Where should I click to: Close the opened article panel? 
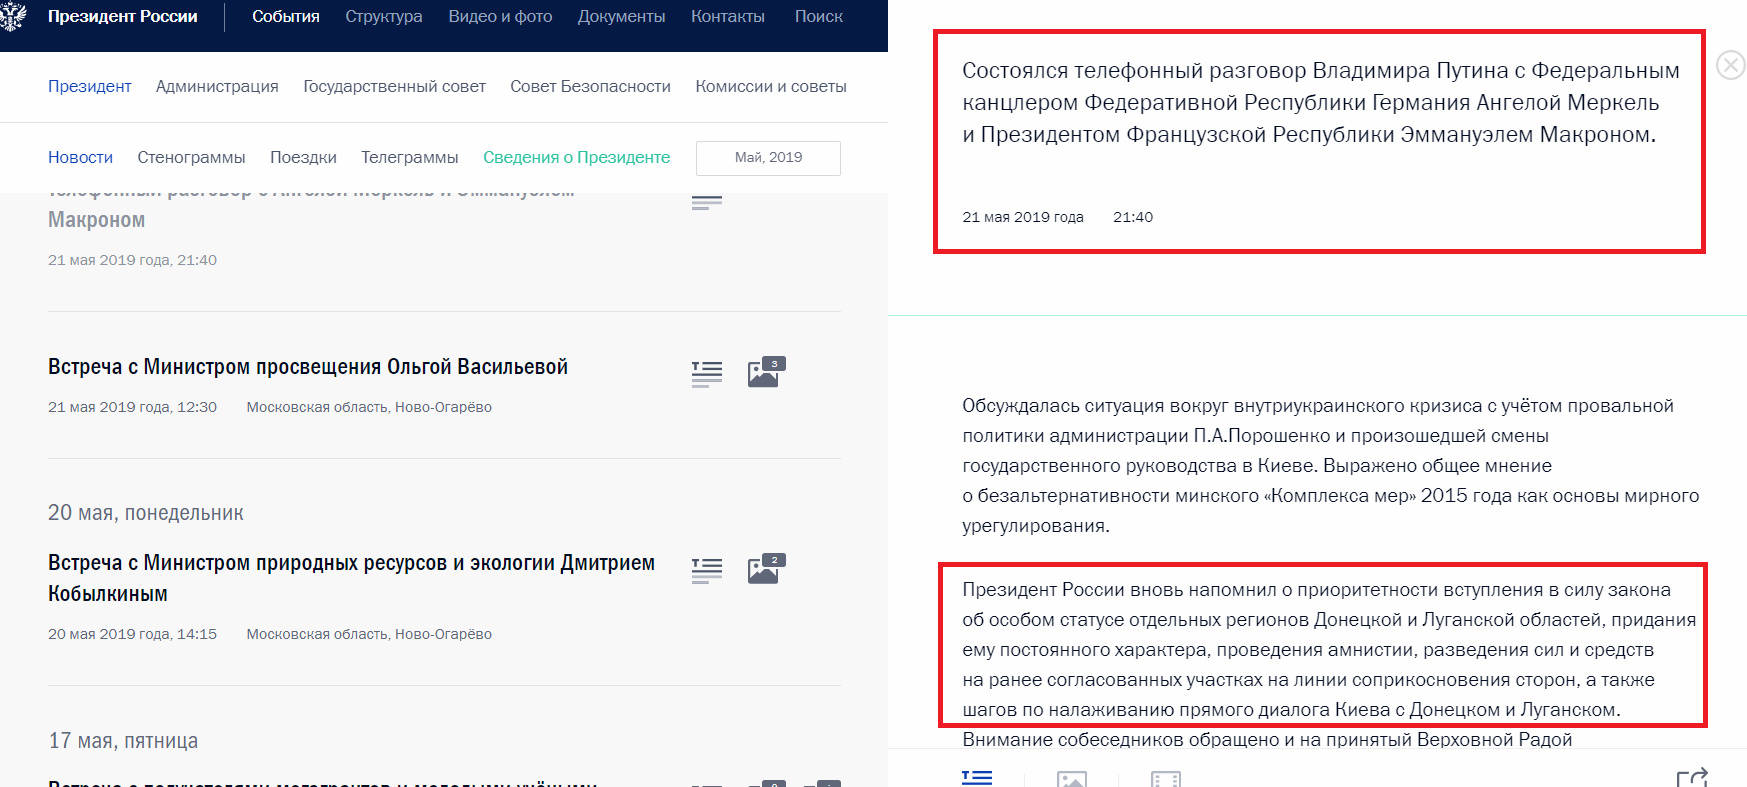(1730, 65)
